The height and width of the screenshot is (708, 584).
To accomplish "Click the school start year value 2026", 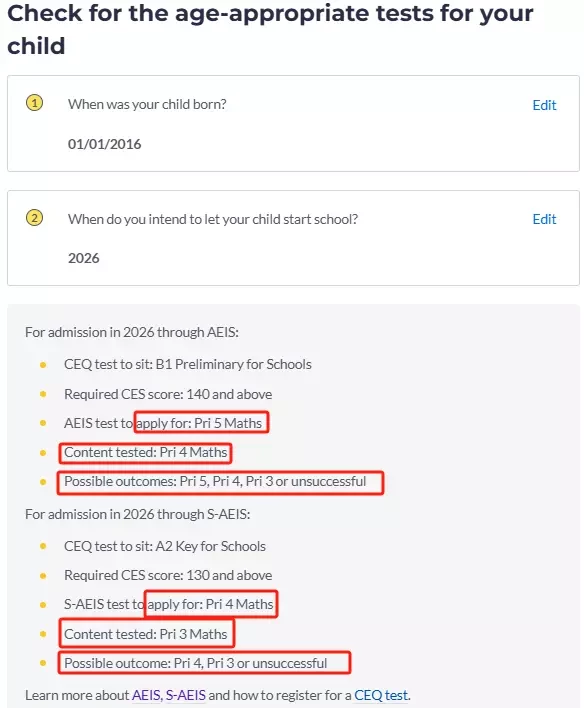I will click(x=84, y=258).
